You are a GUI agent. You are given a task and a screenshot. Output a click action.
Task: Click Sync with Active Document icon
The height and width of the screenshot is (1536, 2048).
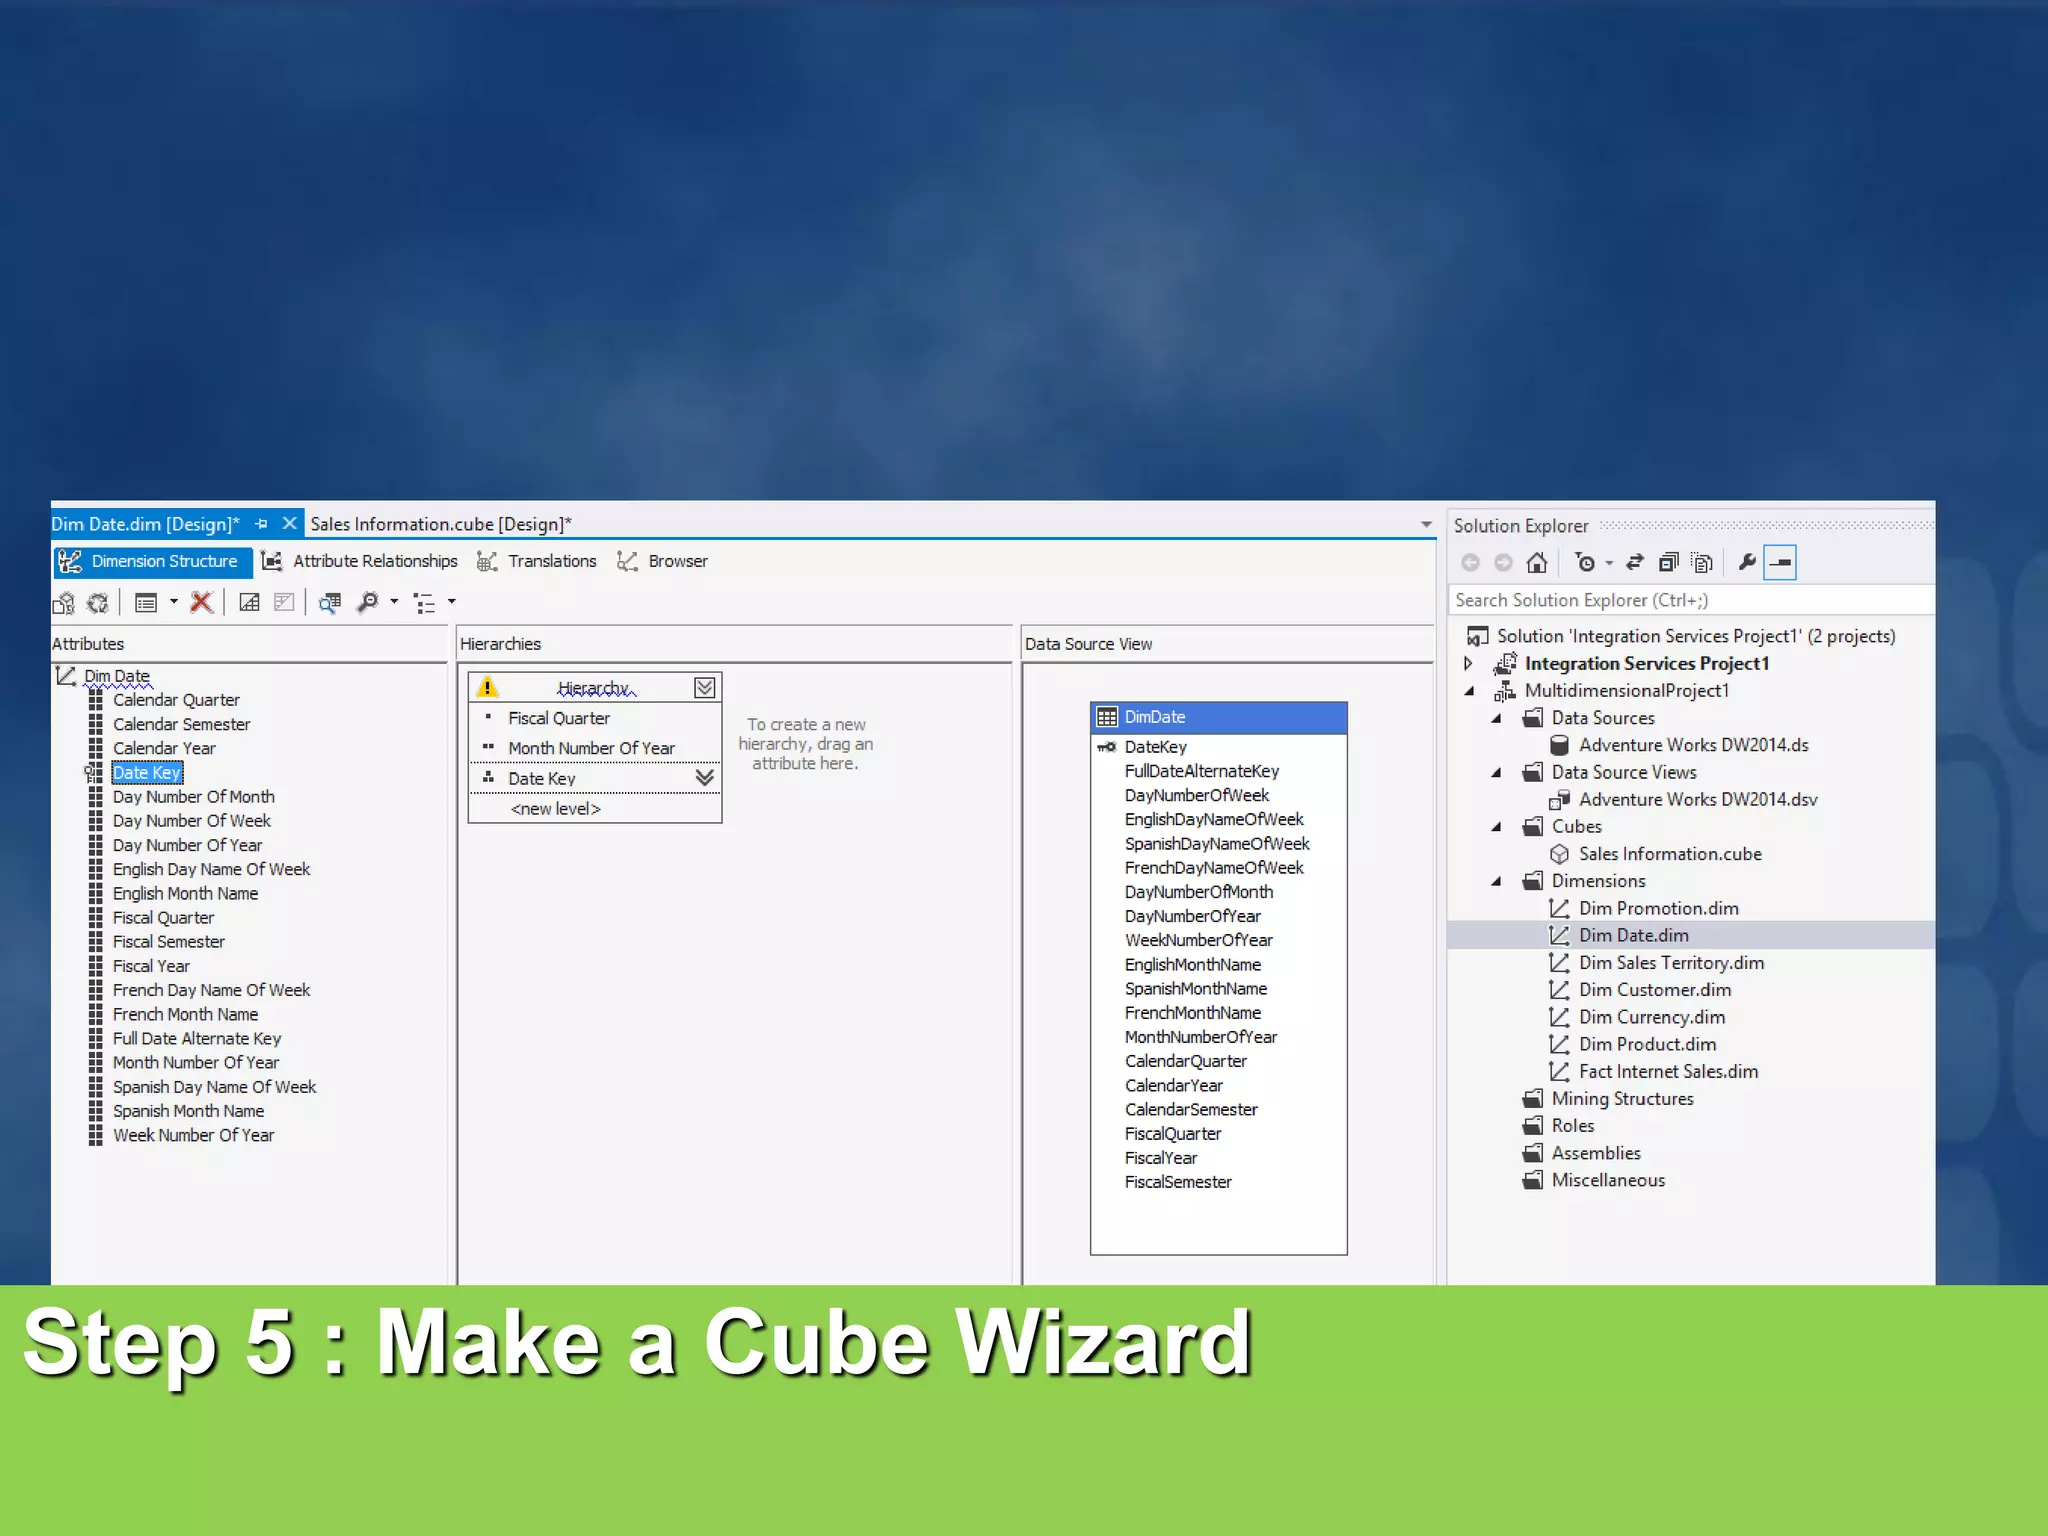(x=1635, y=563)
